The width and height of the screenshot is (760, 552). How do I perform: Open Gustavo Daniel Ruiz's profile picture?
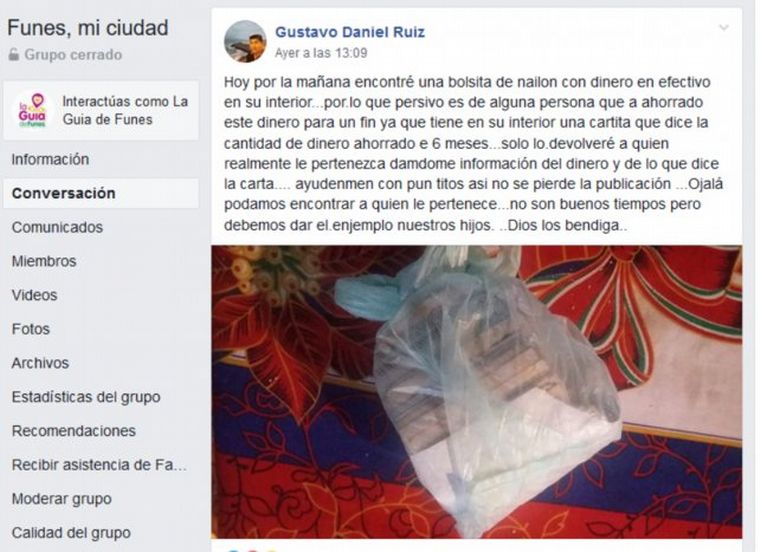coord(245,42)
